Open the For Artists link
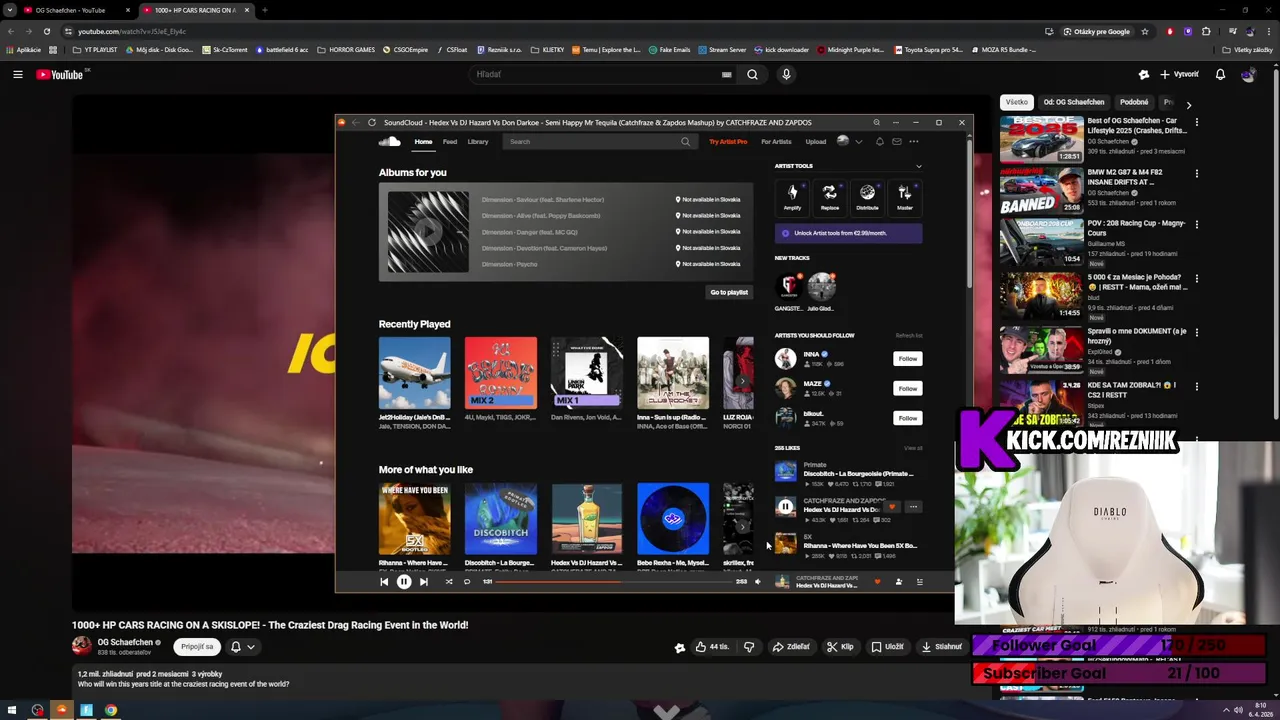The width and height of the screenshot is (1280, 720). click(x=776, y=141)
